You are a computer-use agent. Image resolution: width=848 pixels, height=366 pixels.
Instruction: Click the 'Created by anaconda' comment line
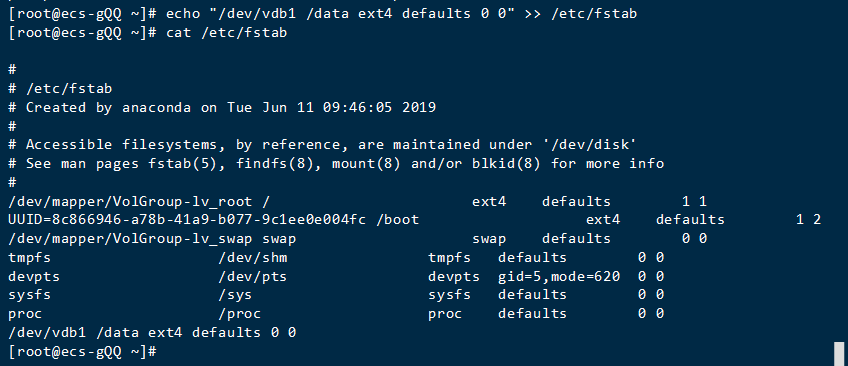(222, 107)
